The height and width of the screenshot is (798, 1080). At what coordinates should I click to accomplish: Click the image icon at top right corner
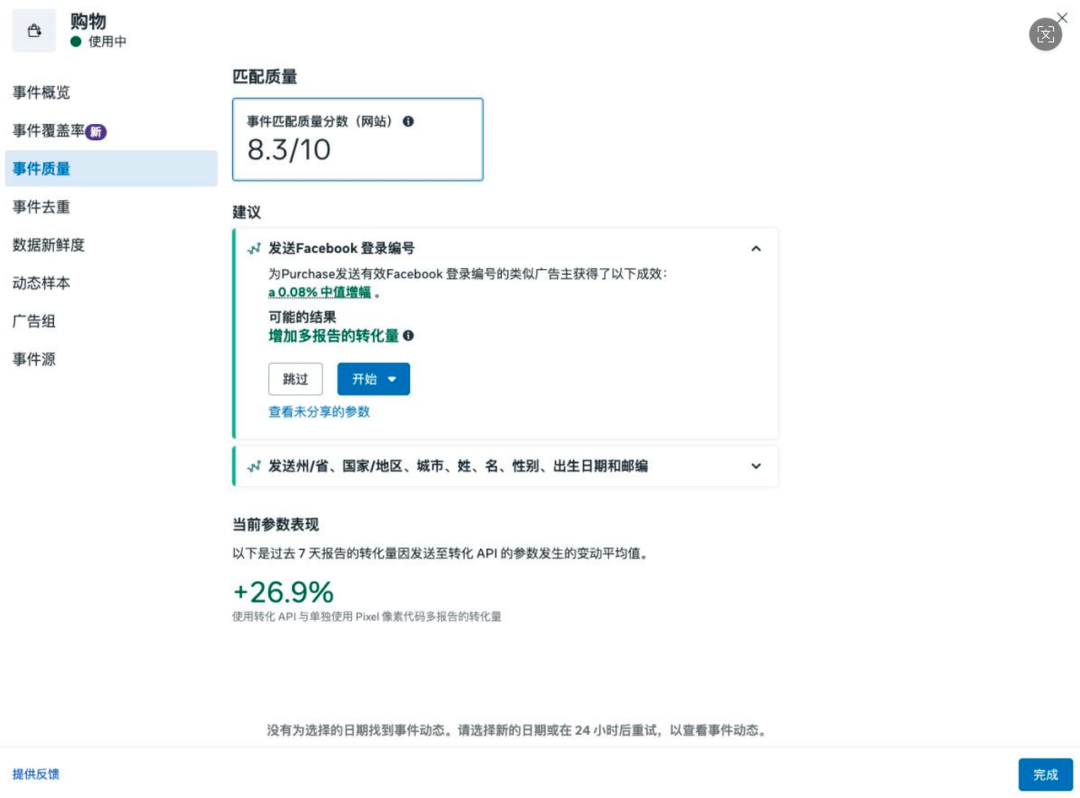click(x=1046, y=34)
